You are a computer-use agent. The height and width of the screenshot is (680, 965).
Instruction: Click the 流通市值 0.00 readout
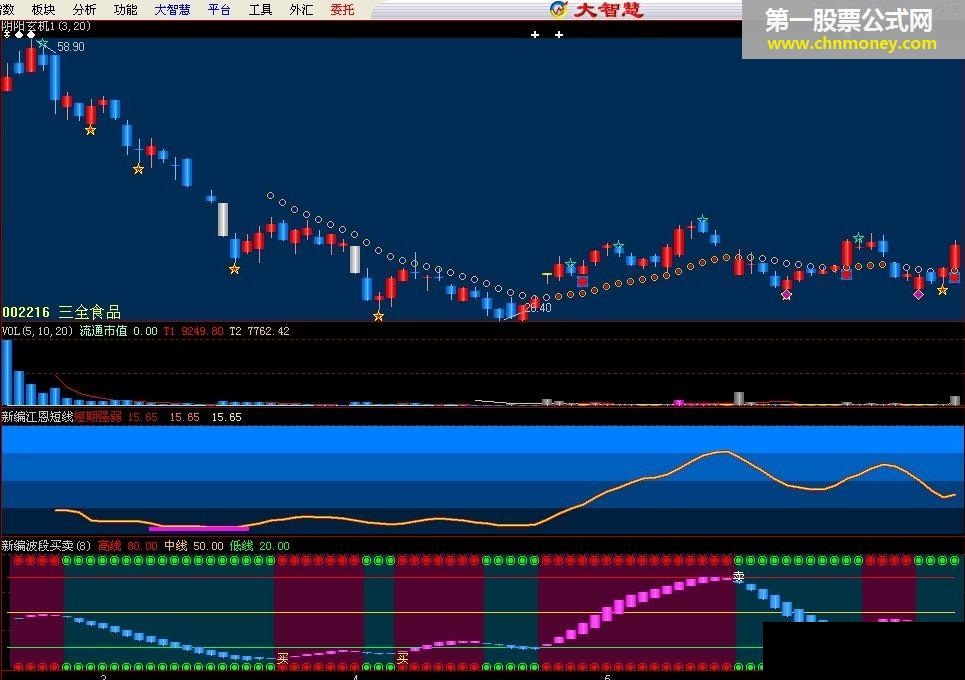(119, 331)
